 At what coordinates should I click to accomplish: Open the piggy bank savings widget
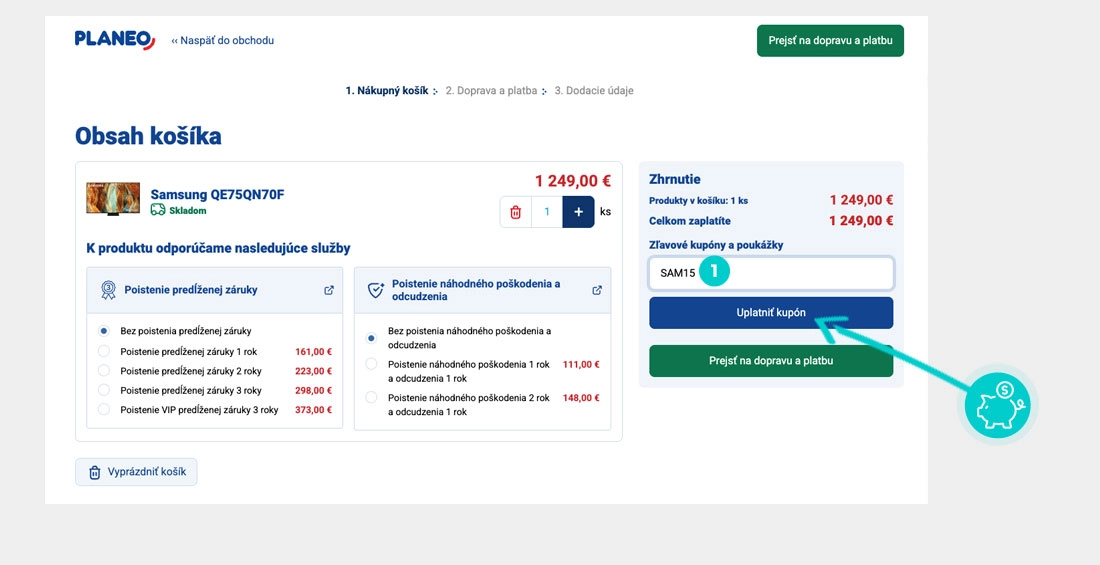(x=998, y=405)
